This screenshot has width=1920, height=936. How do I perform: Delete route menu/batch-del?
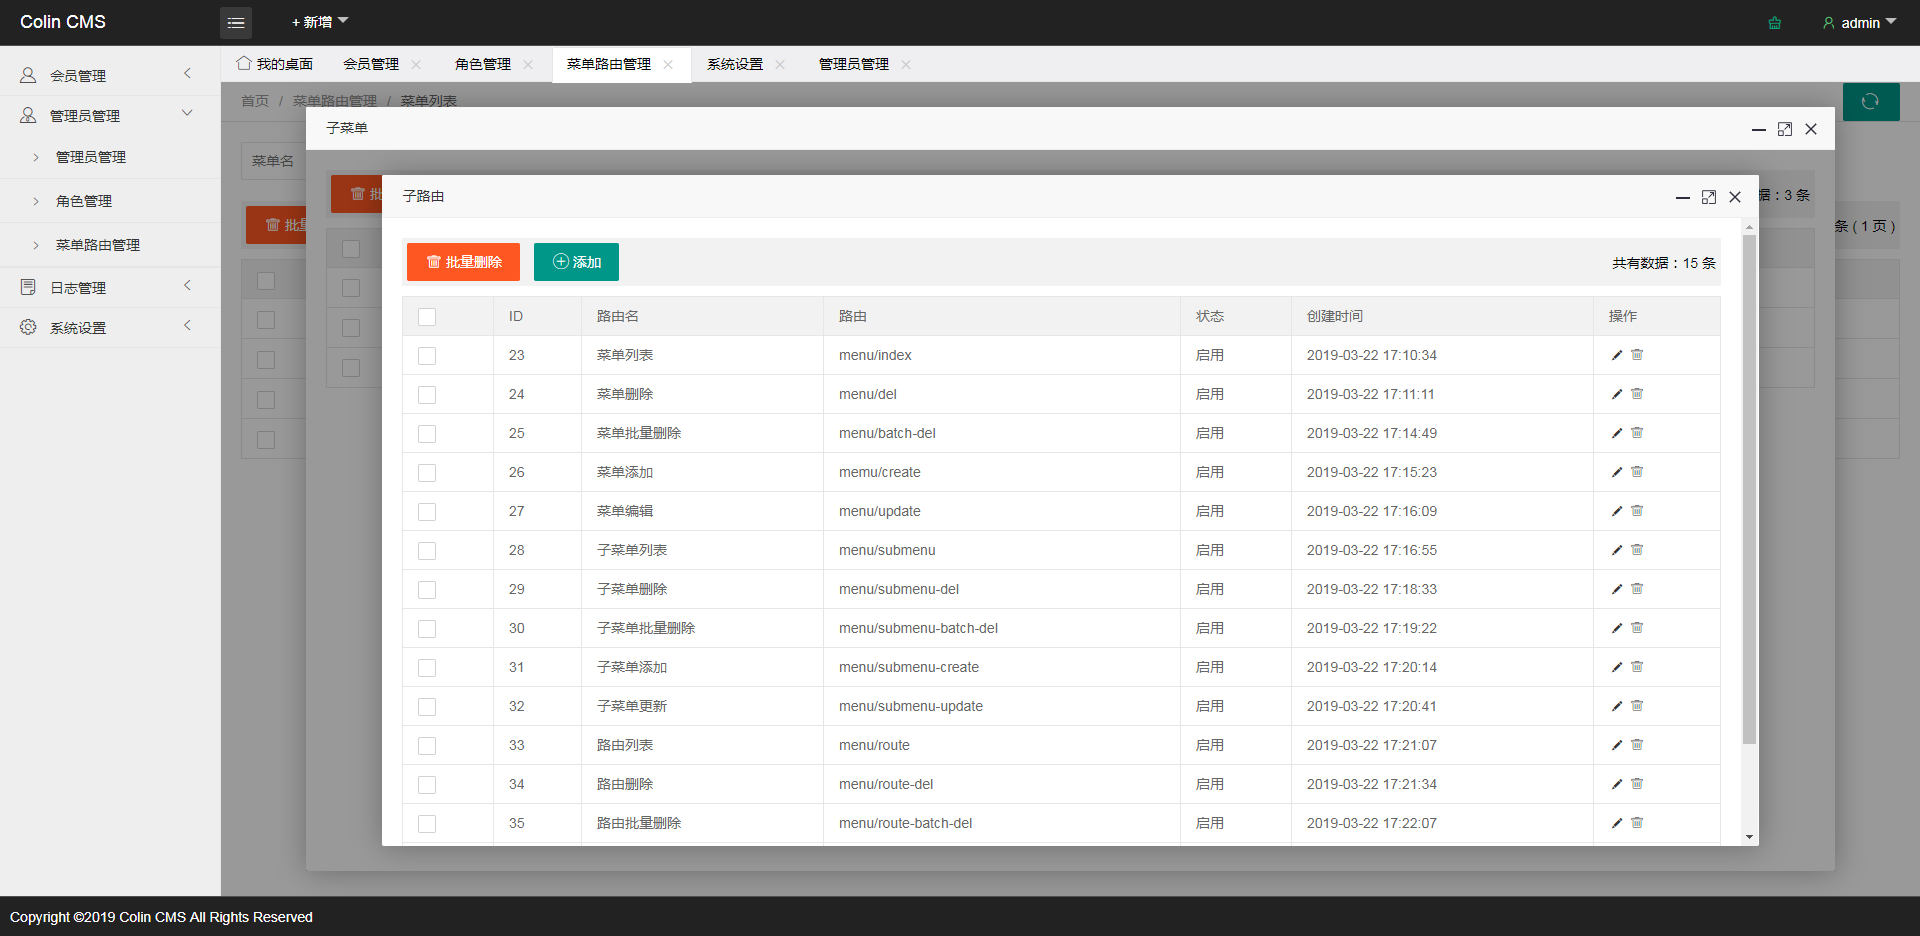(1637, 433)
